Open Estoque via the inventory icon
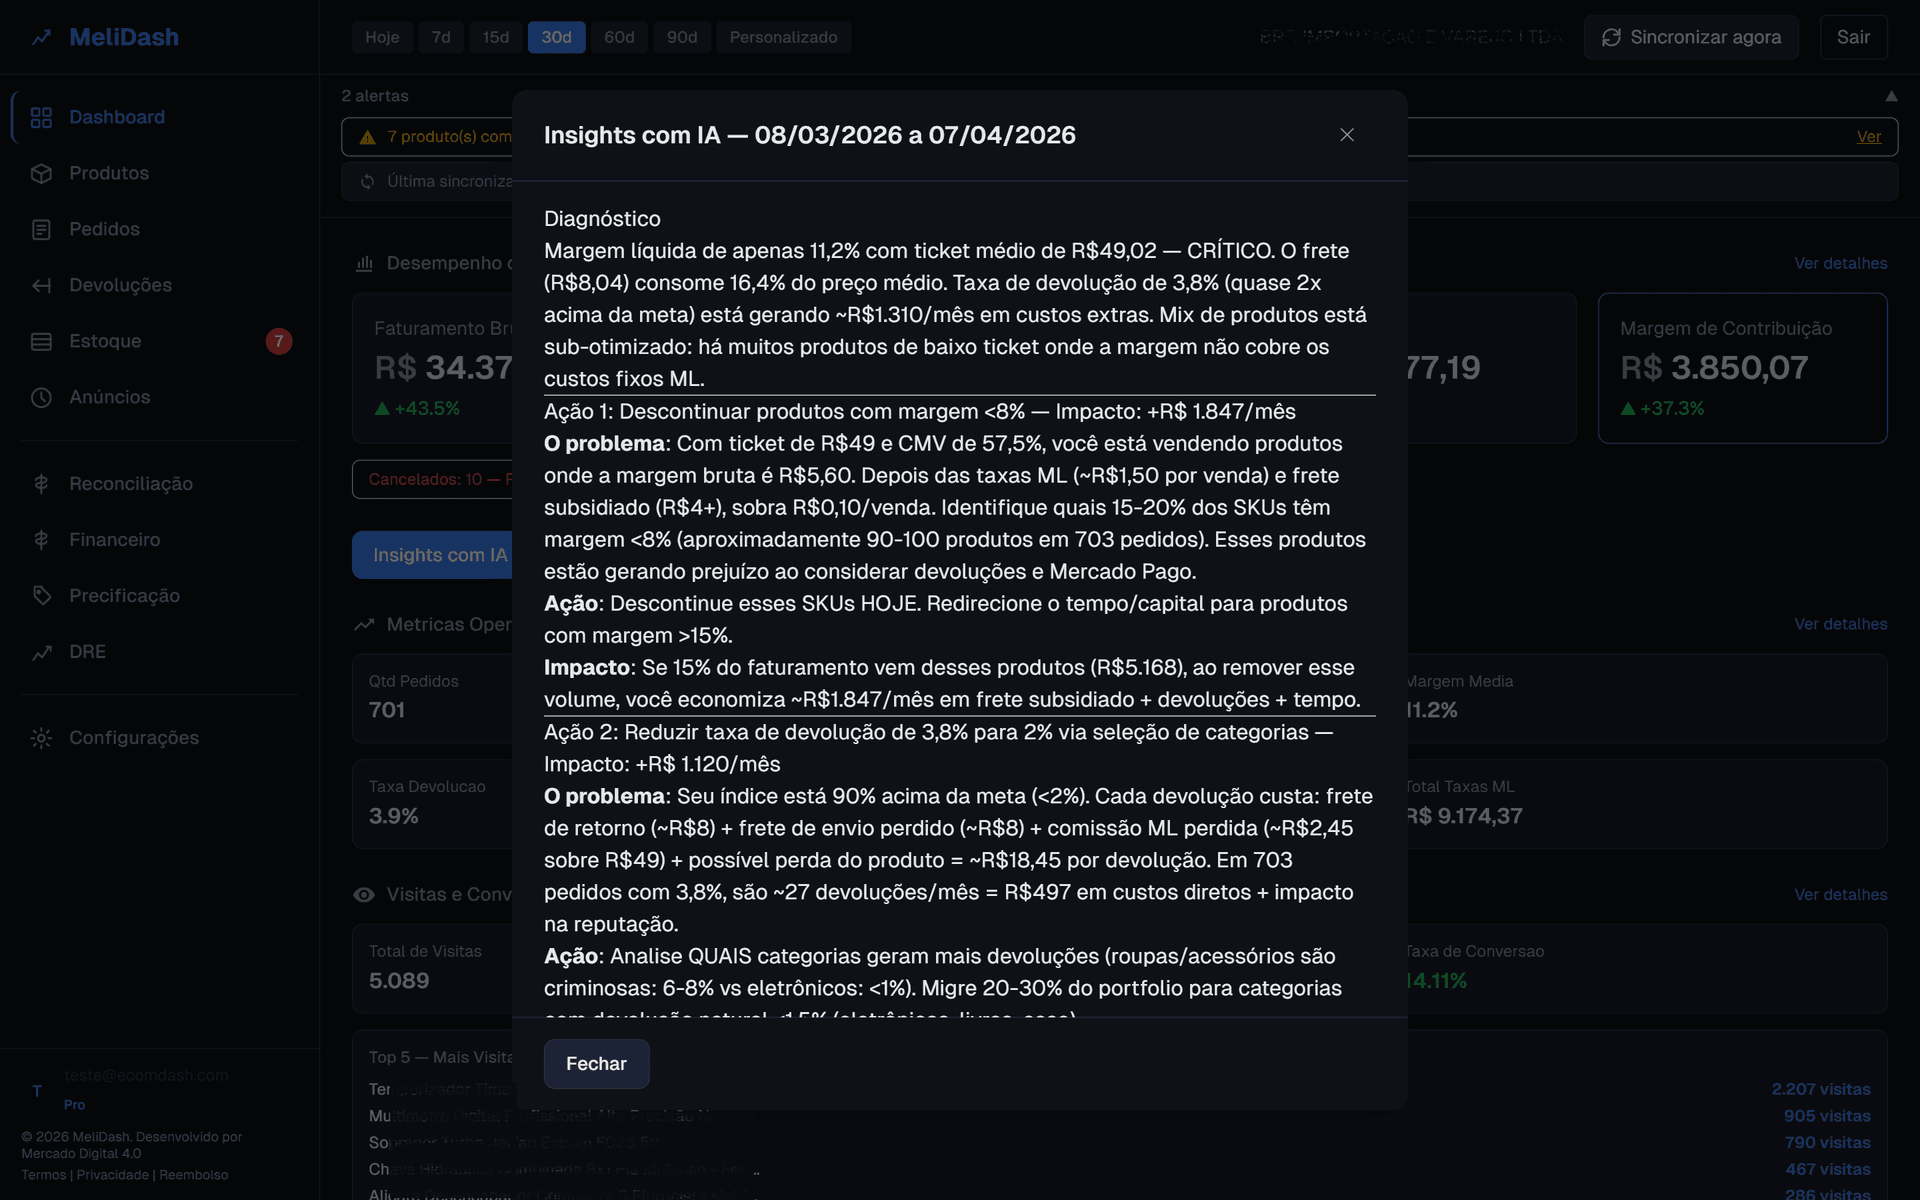Viewport: 1920px width, 1200px height. point(41,341)
